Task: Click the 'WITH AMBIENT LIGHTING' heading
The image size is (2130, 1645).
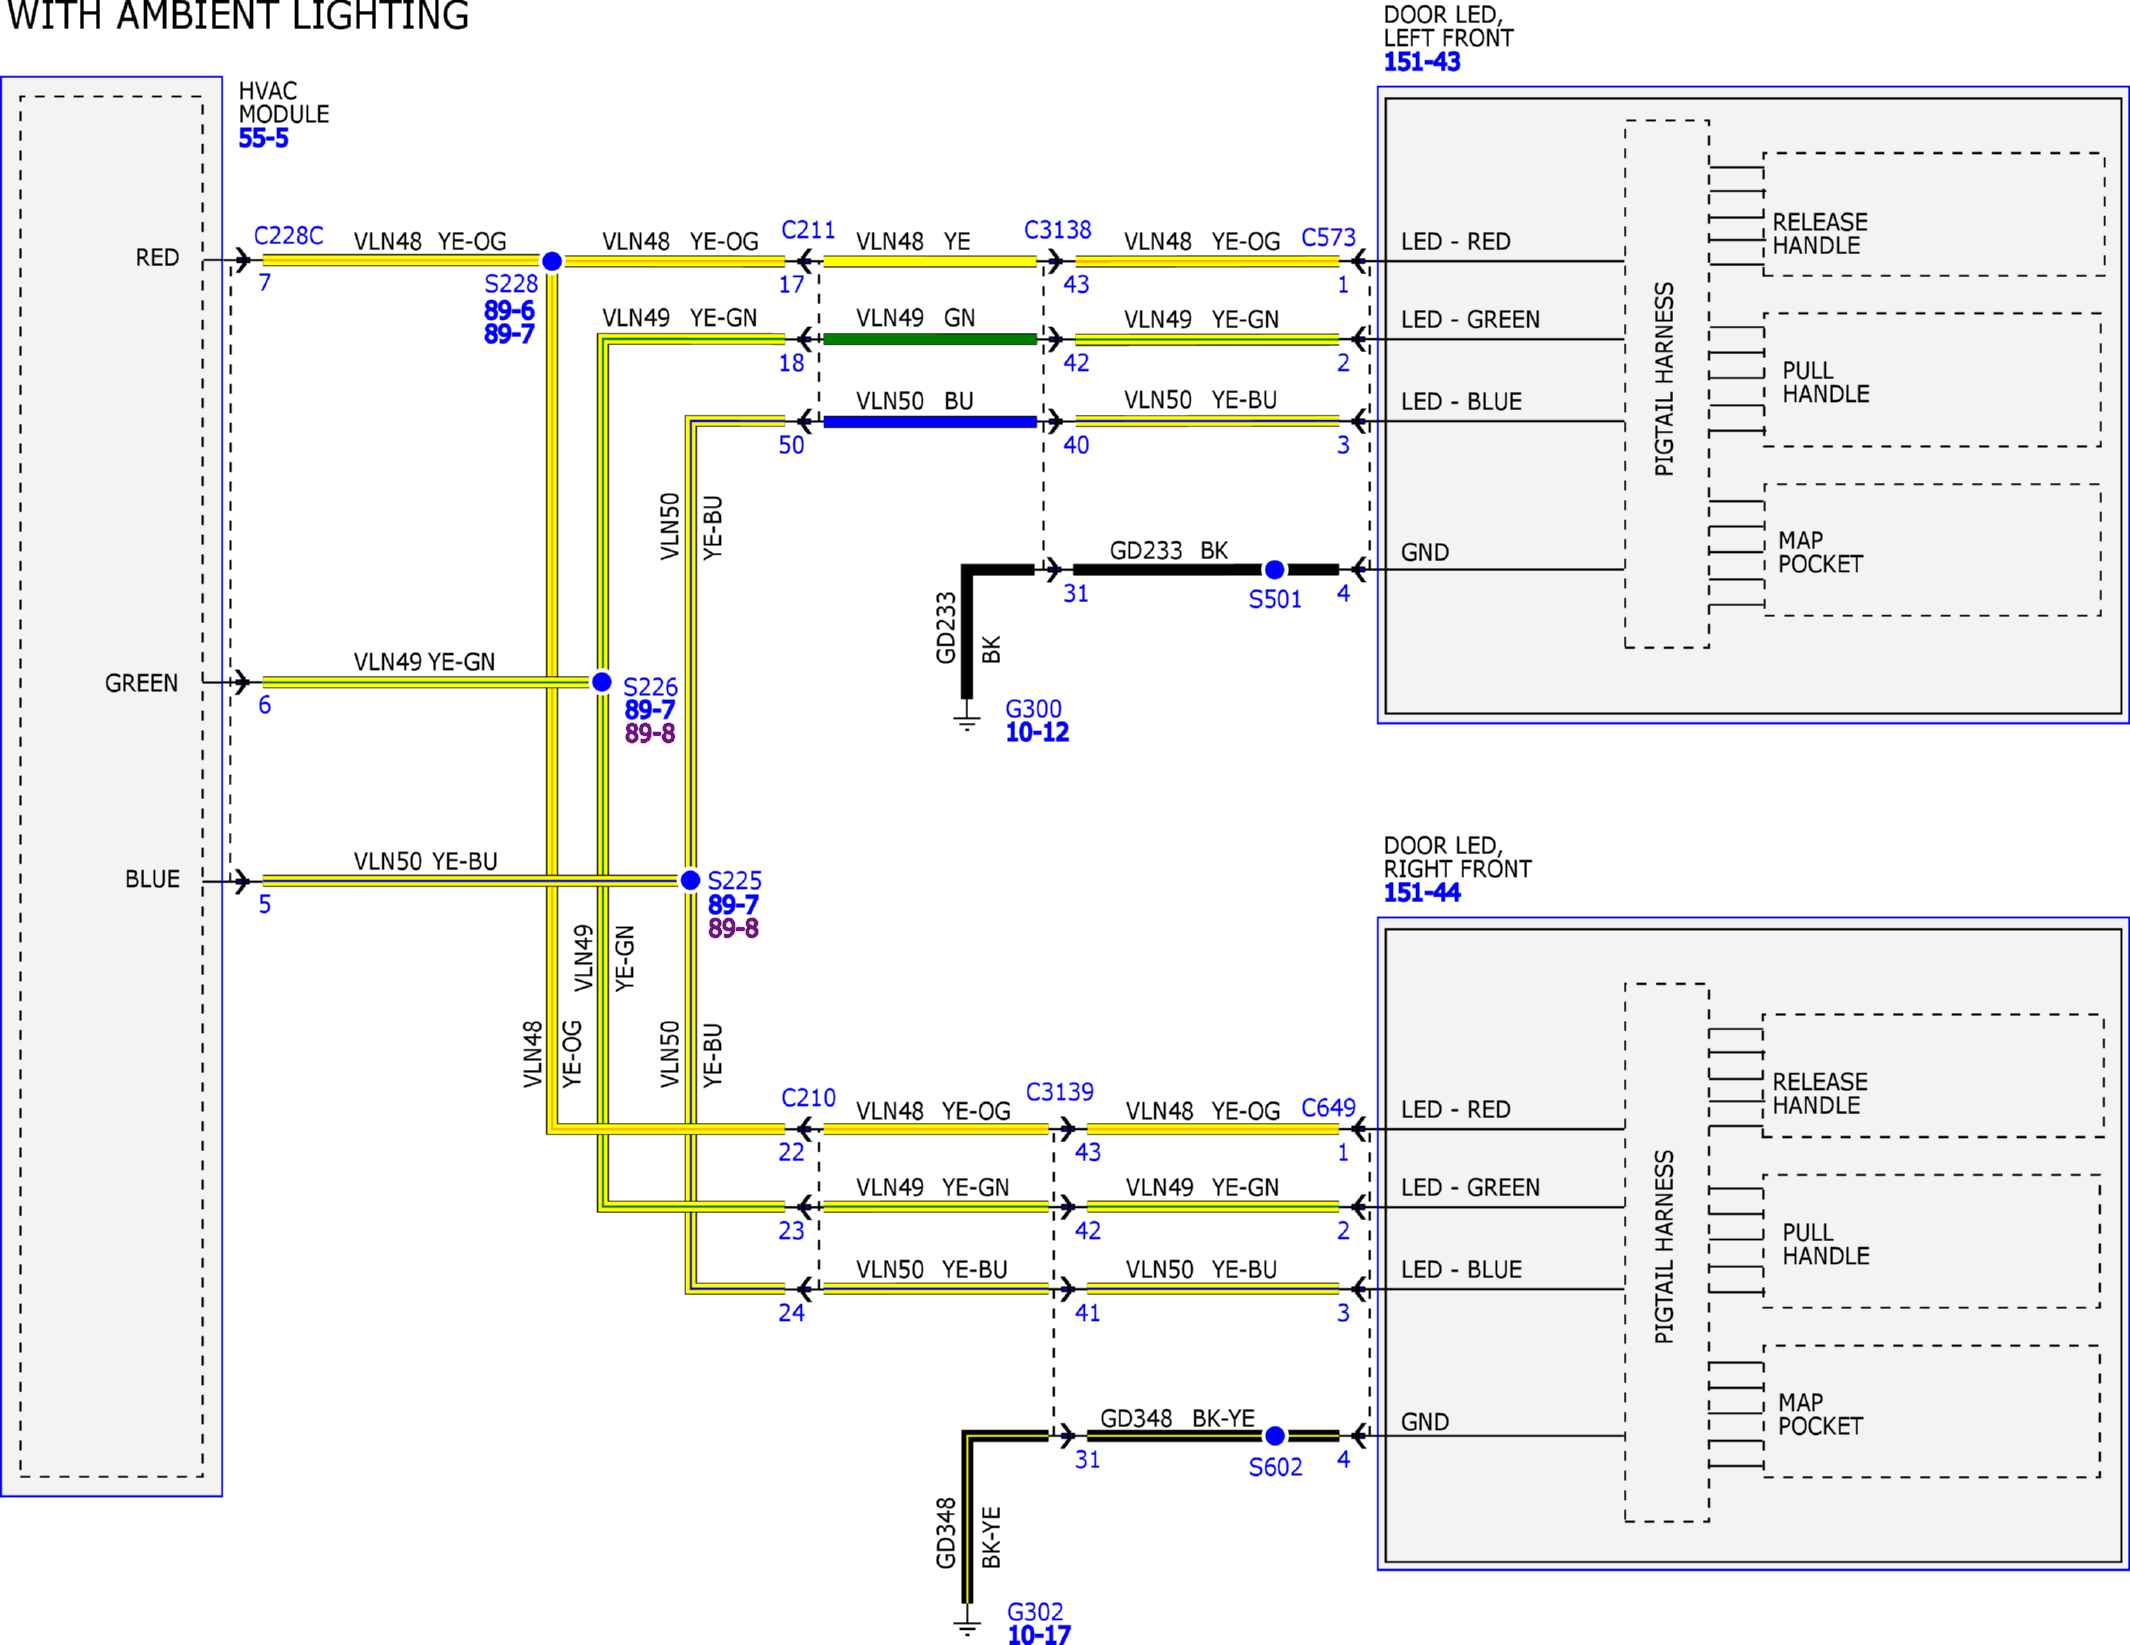Action: coord(238,16)
